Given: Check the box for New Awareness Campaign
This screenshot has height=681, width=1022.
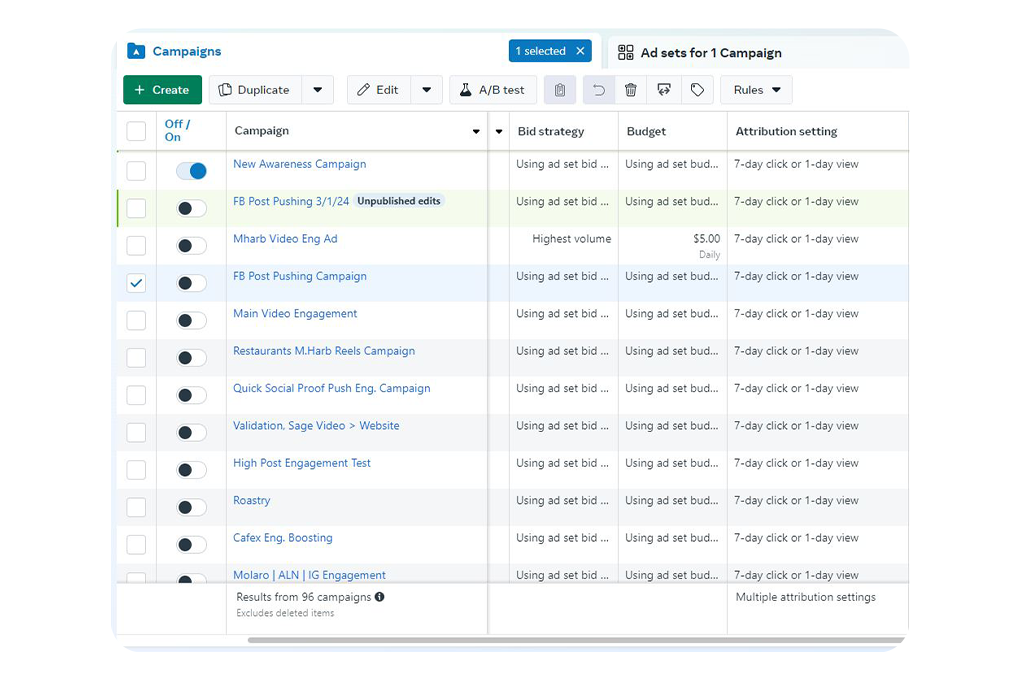Looking at the screenshot, I should tap(136, 171).
